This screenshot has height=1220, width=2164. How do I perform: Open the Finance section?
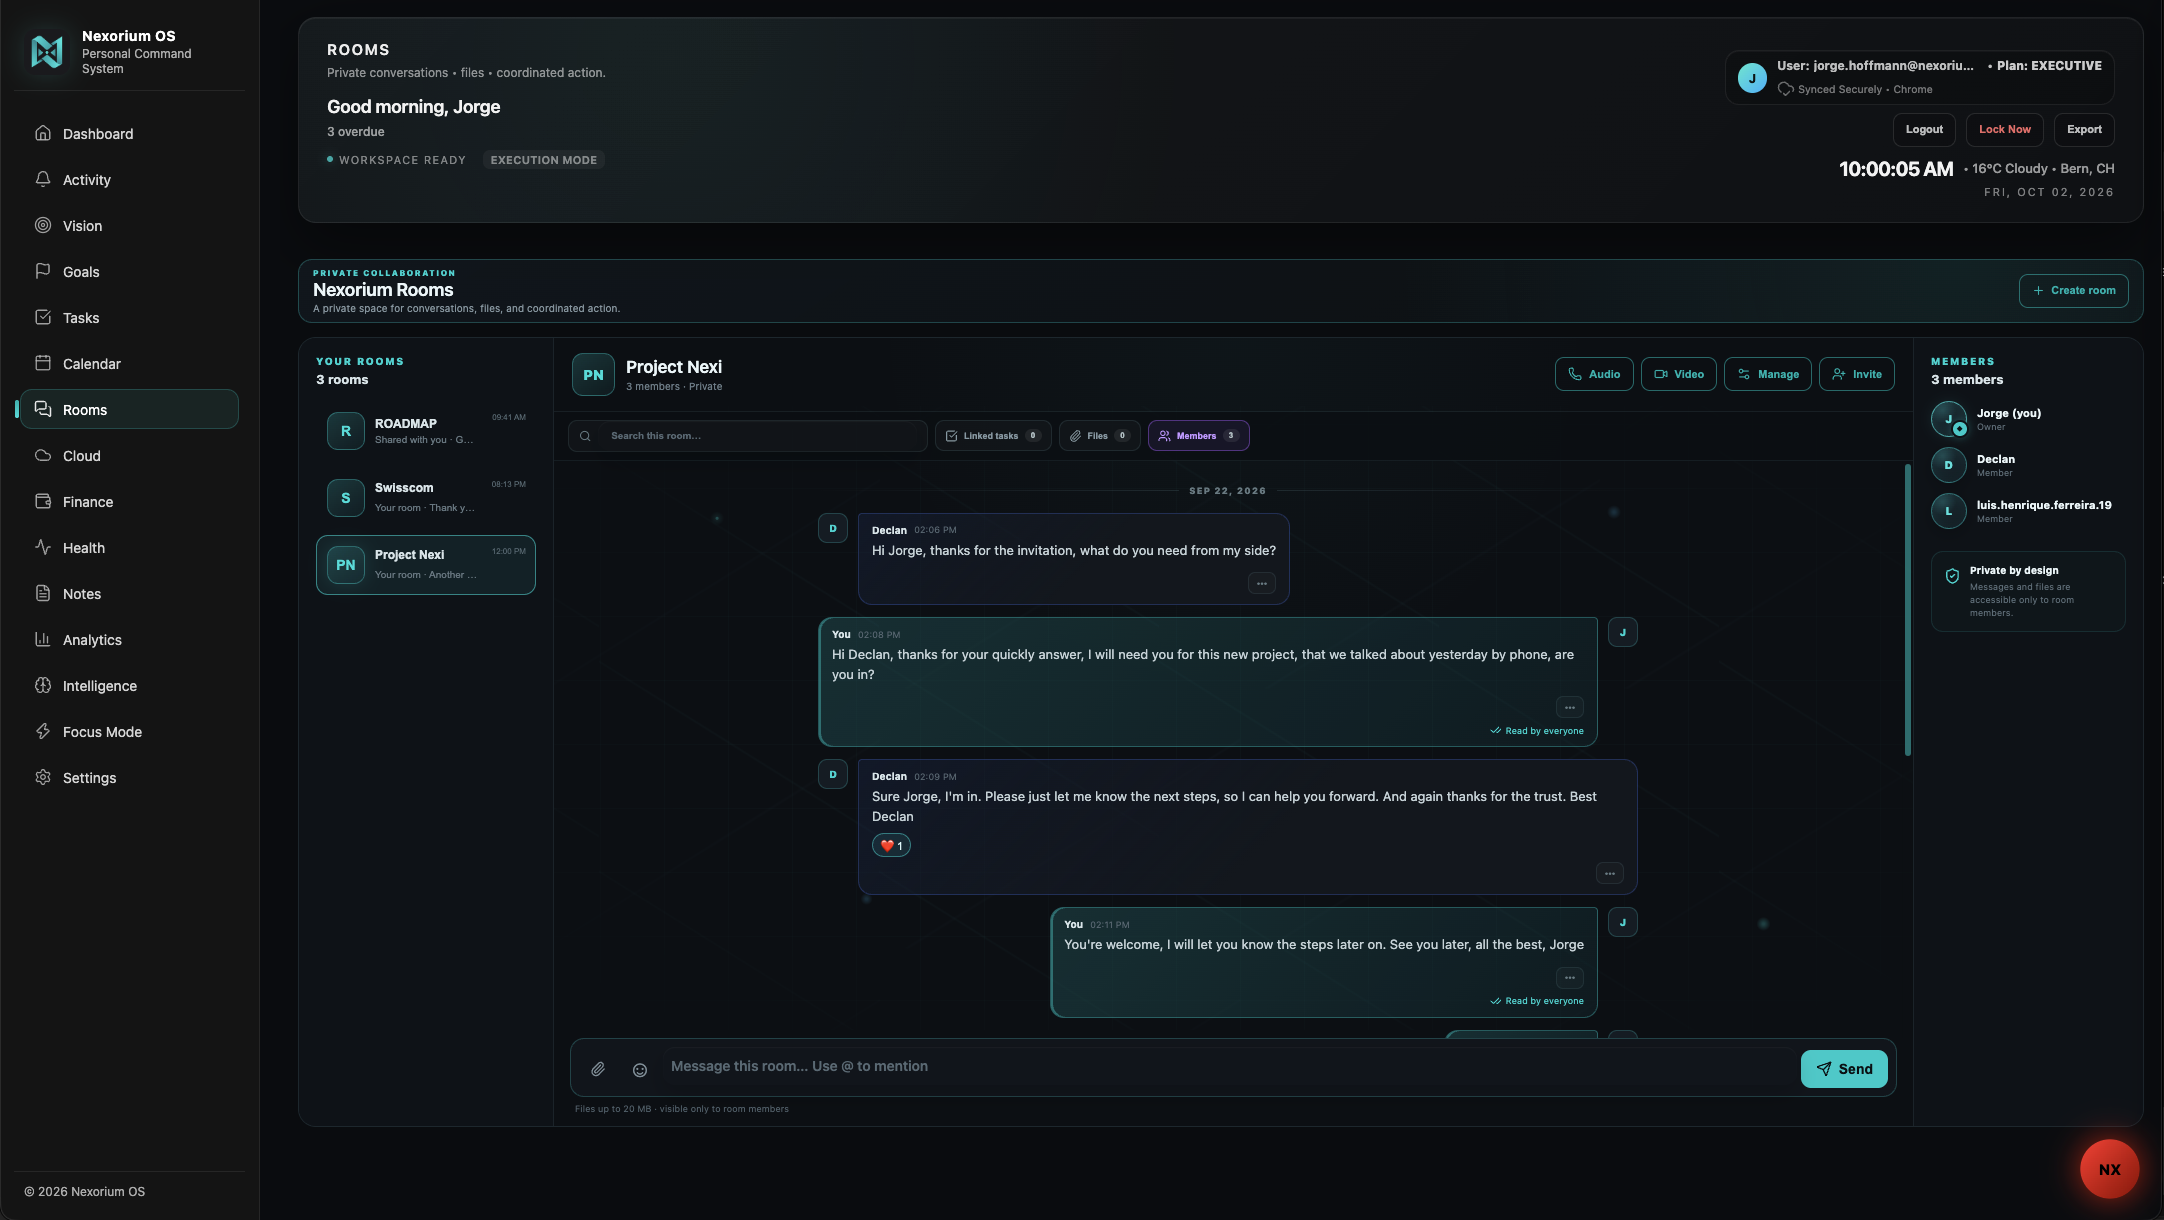coord(129,502)
